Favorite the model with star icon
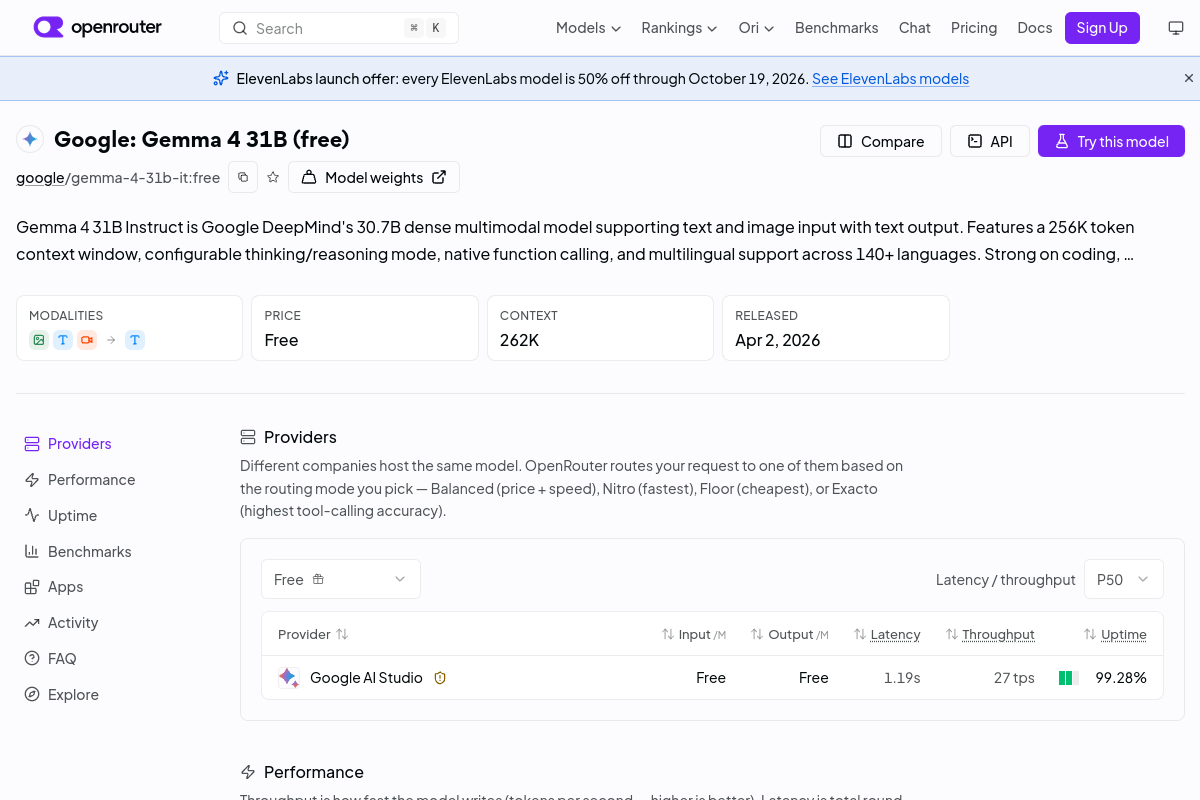The height and width of the screenshot is (800, 1200). [x=273, y=177]
